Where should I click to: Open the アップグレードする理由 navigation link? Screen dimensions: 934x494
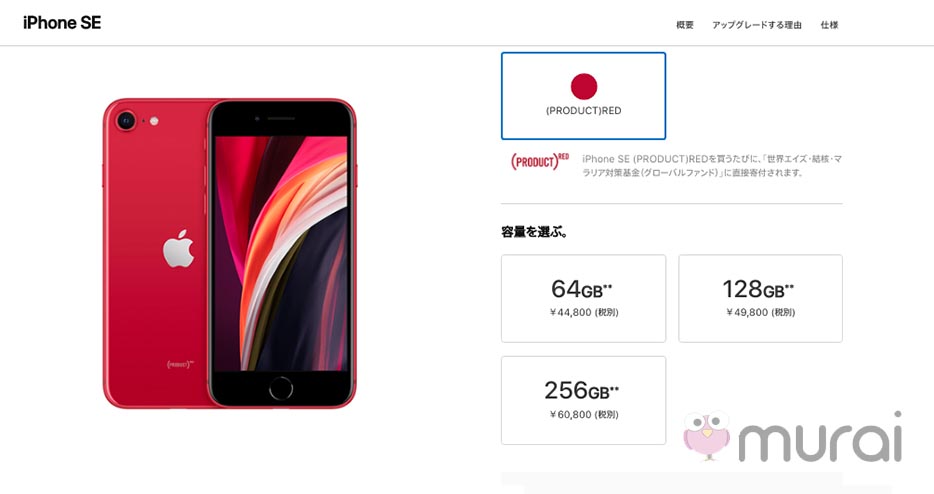tap(756, 25)
